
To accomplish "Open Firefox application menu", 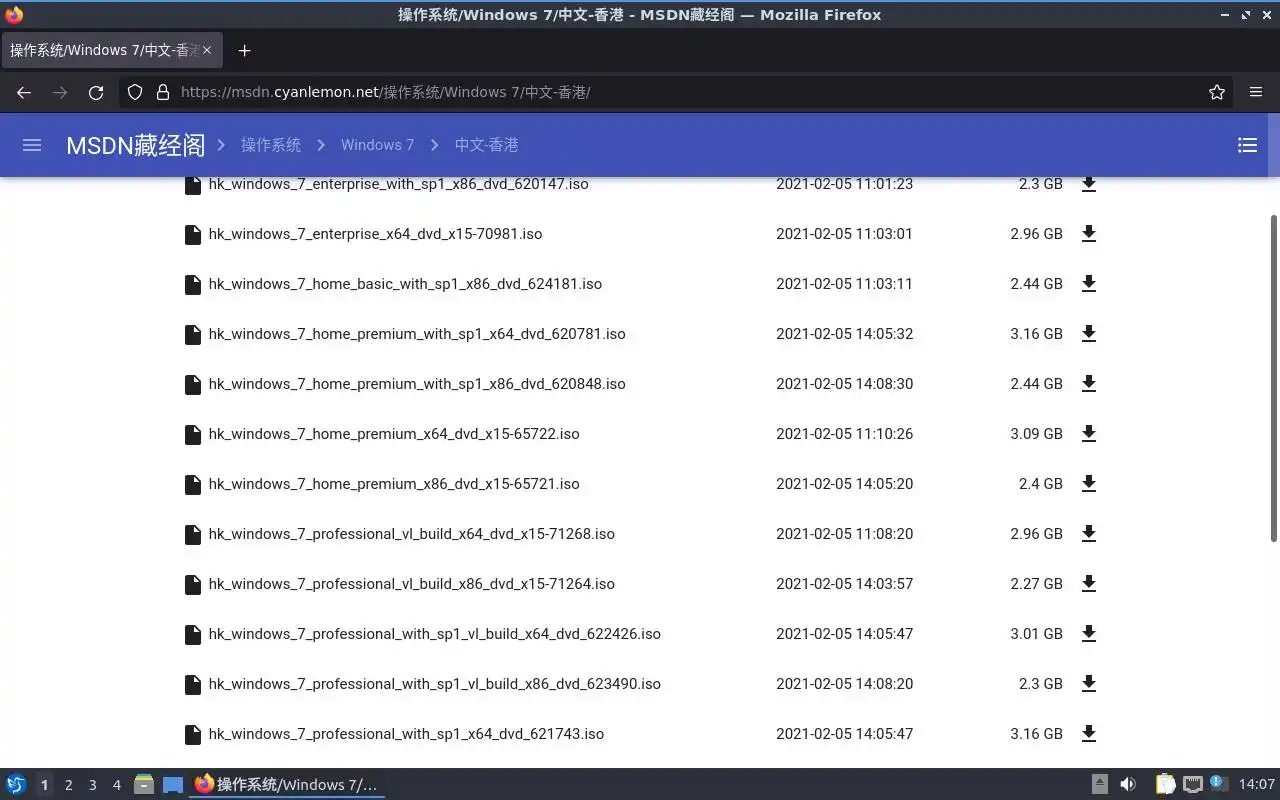I will [1256, 92].
